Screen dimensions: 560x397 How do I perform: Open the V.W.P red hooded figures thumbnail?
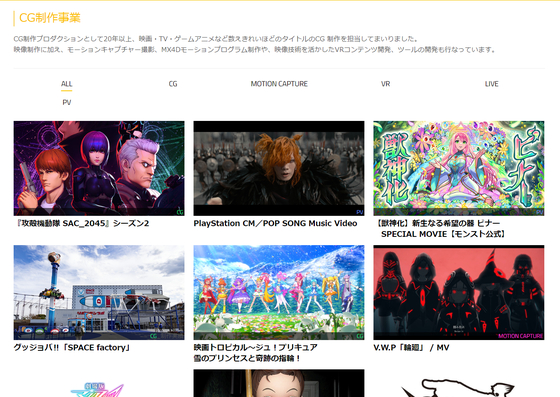click(459, 292)
